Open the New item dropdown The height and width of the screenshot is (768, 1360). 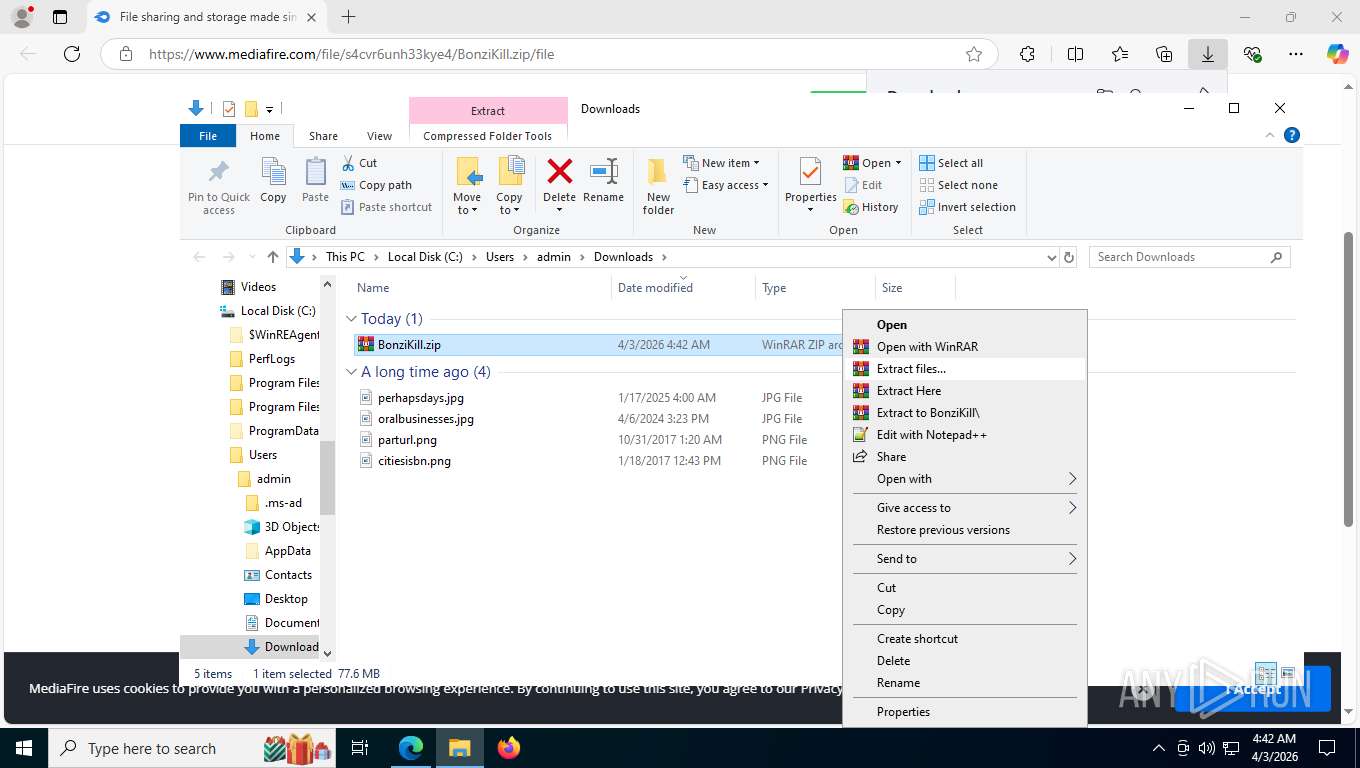pyautogui.click(x=722, y=163)
